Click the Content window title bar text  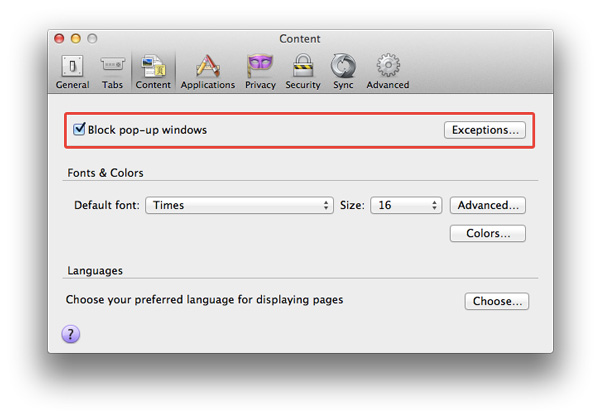pyautogui.click(x=300, y=39)
